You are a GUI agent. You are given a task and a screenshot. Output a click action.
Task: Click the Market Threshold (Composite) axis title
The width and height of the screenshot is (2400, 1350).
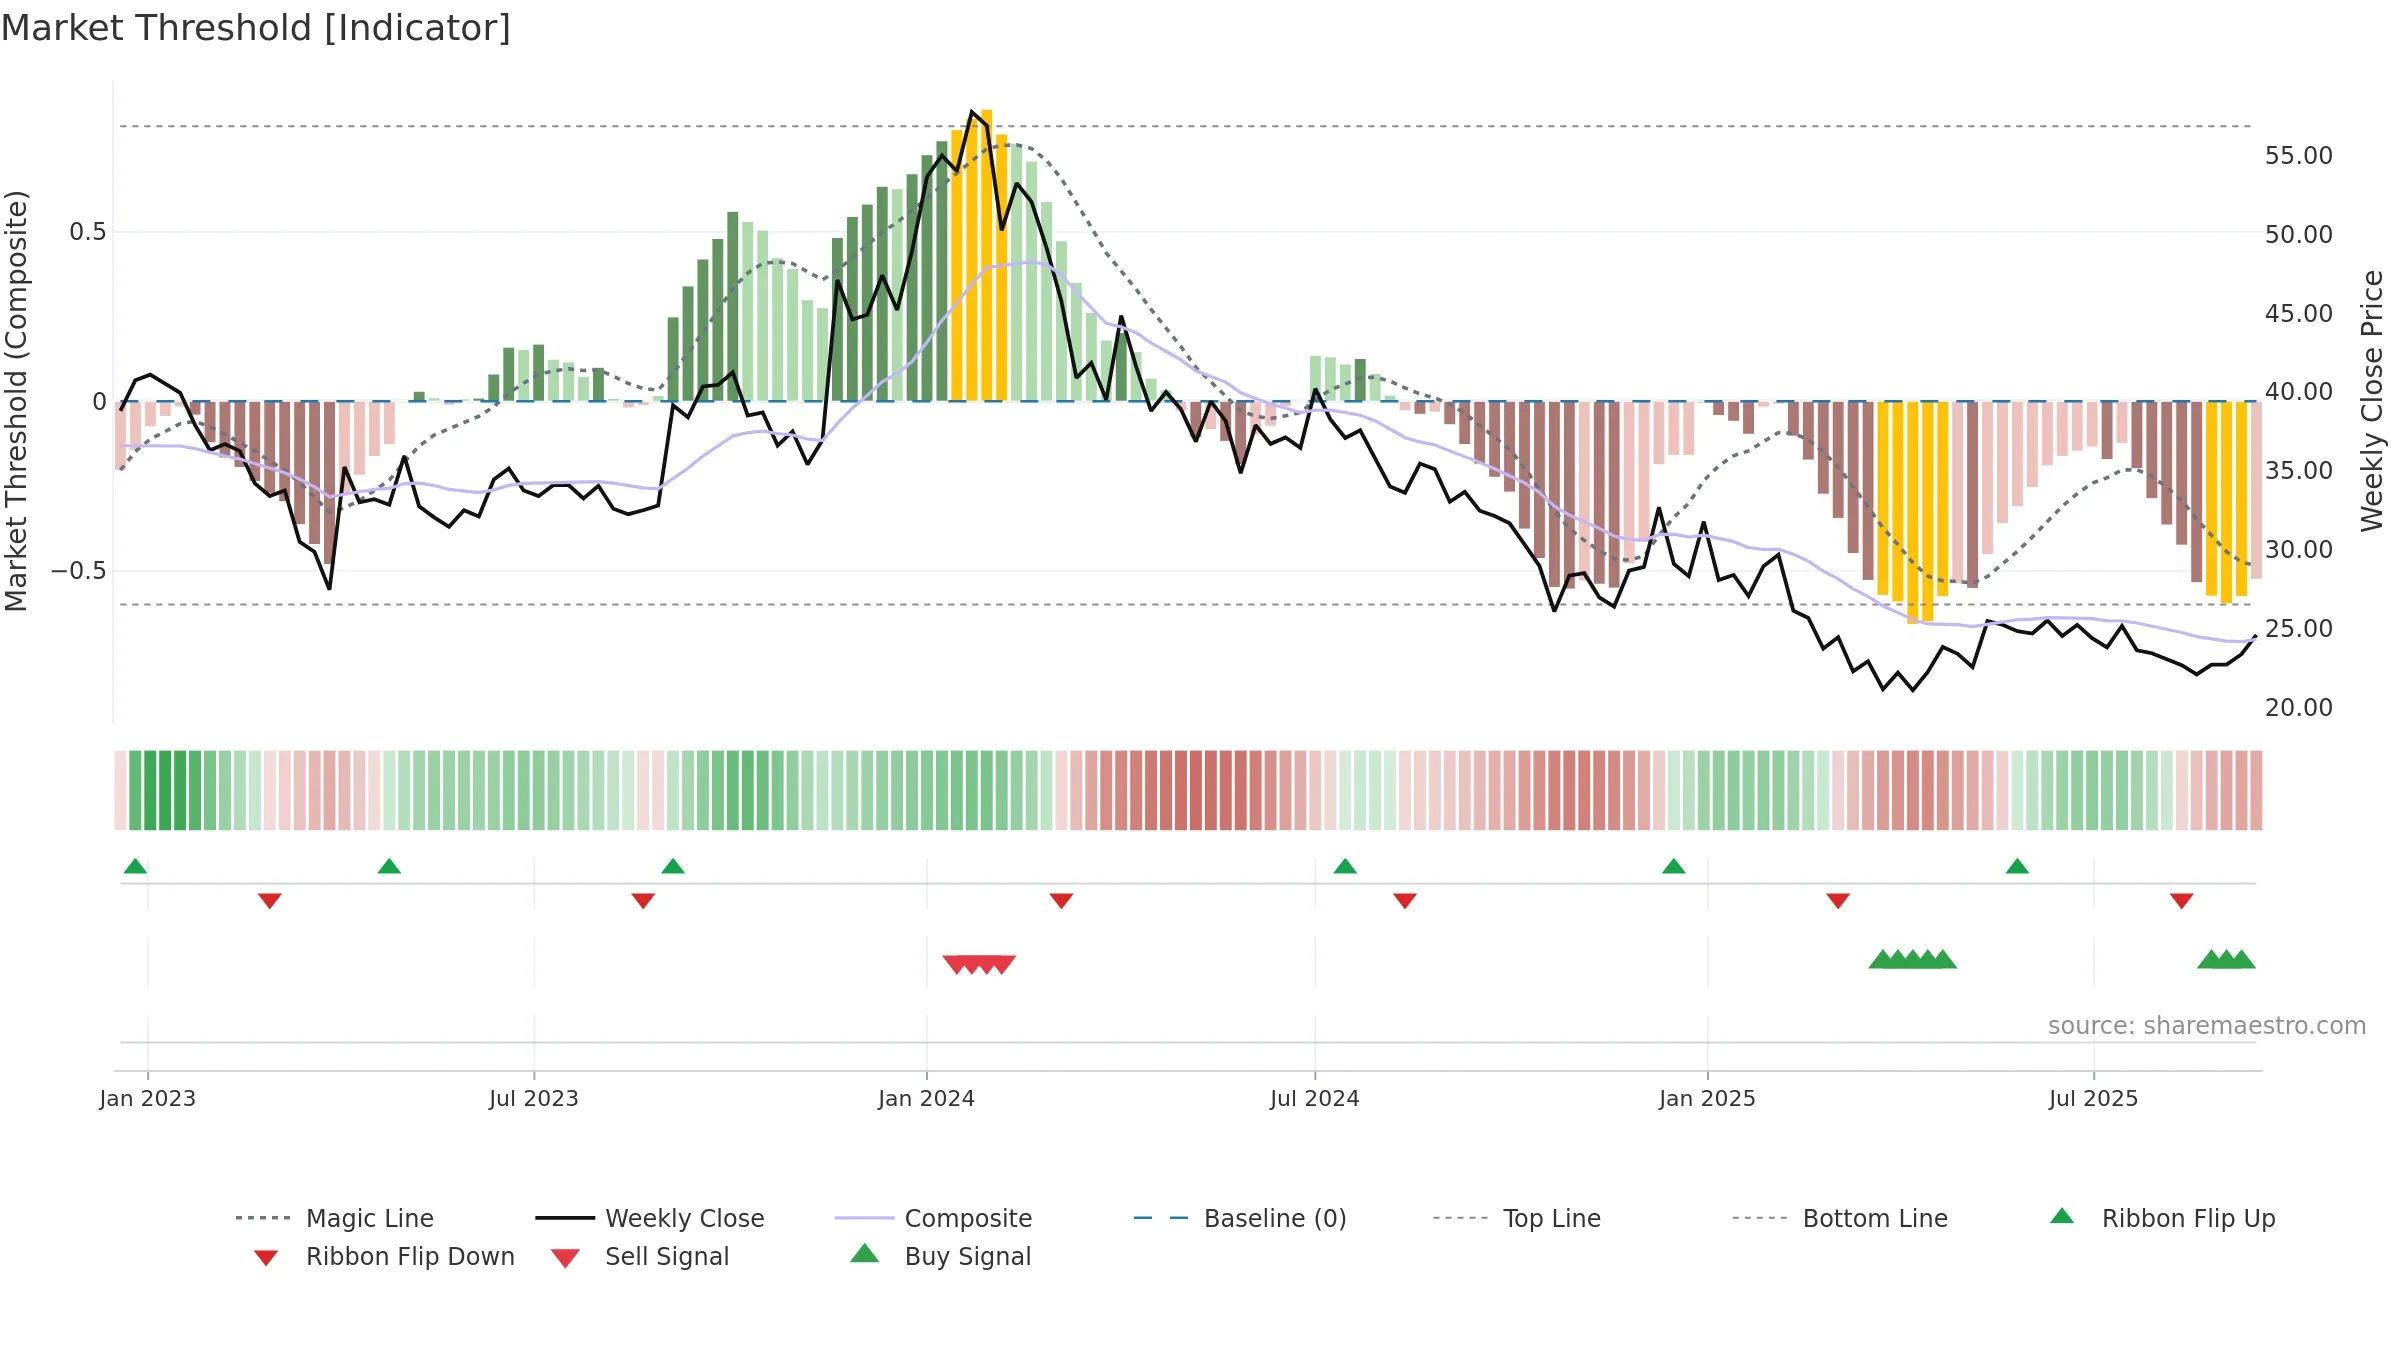(16, 401)
